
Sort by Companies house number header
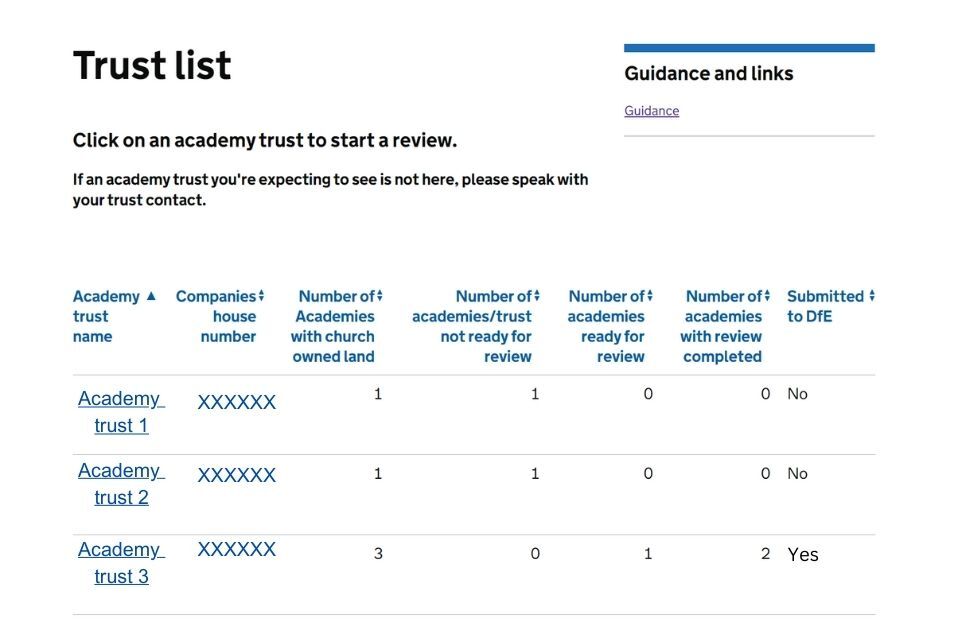tap(216, 316)
